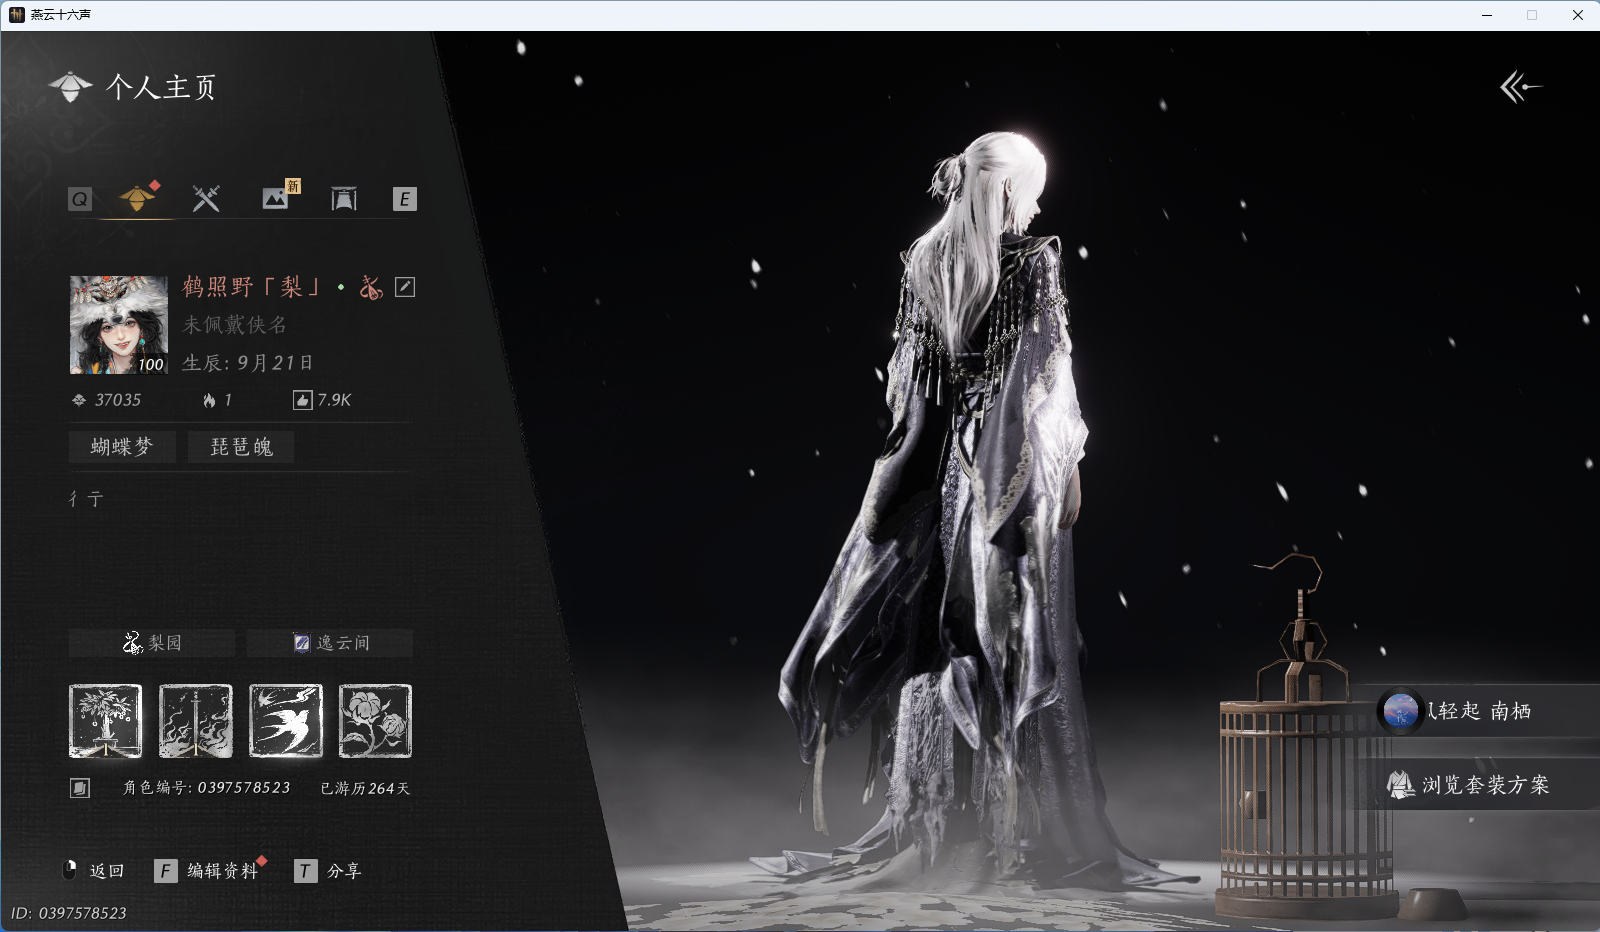Screen dimensions: 1600x932
Task: Click 编辑资料 to edit profile
Action: click(x=222, y=871)
